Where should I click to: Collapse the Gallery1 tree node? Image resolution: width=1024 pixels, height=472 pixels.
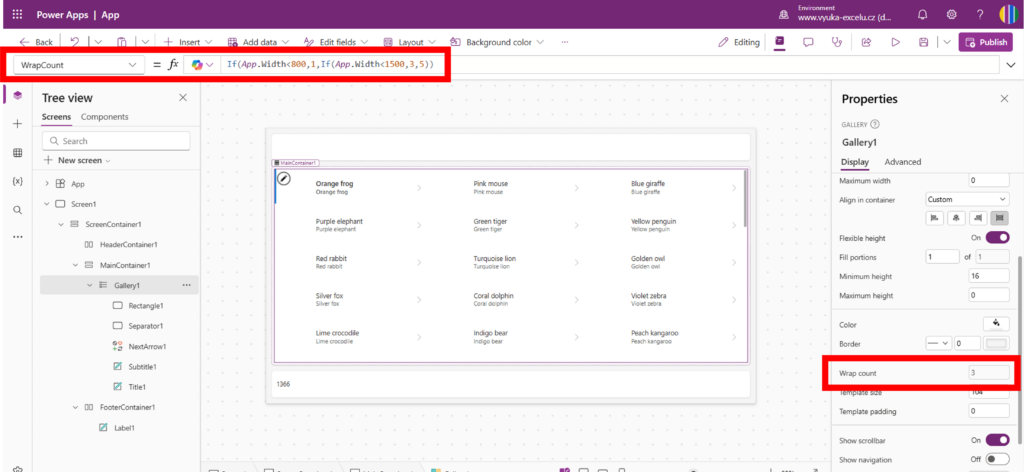pyautogui.click(x=89, y=285)
